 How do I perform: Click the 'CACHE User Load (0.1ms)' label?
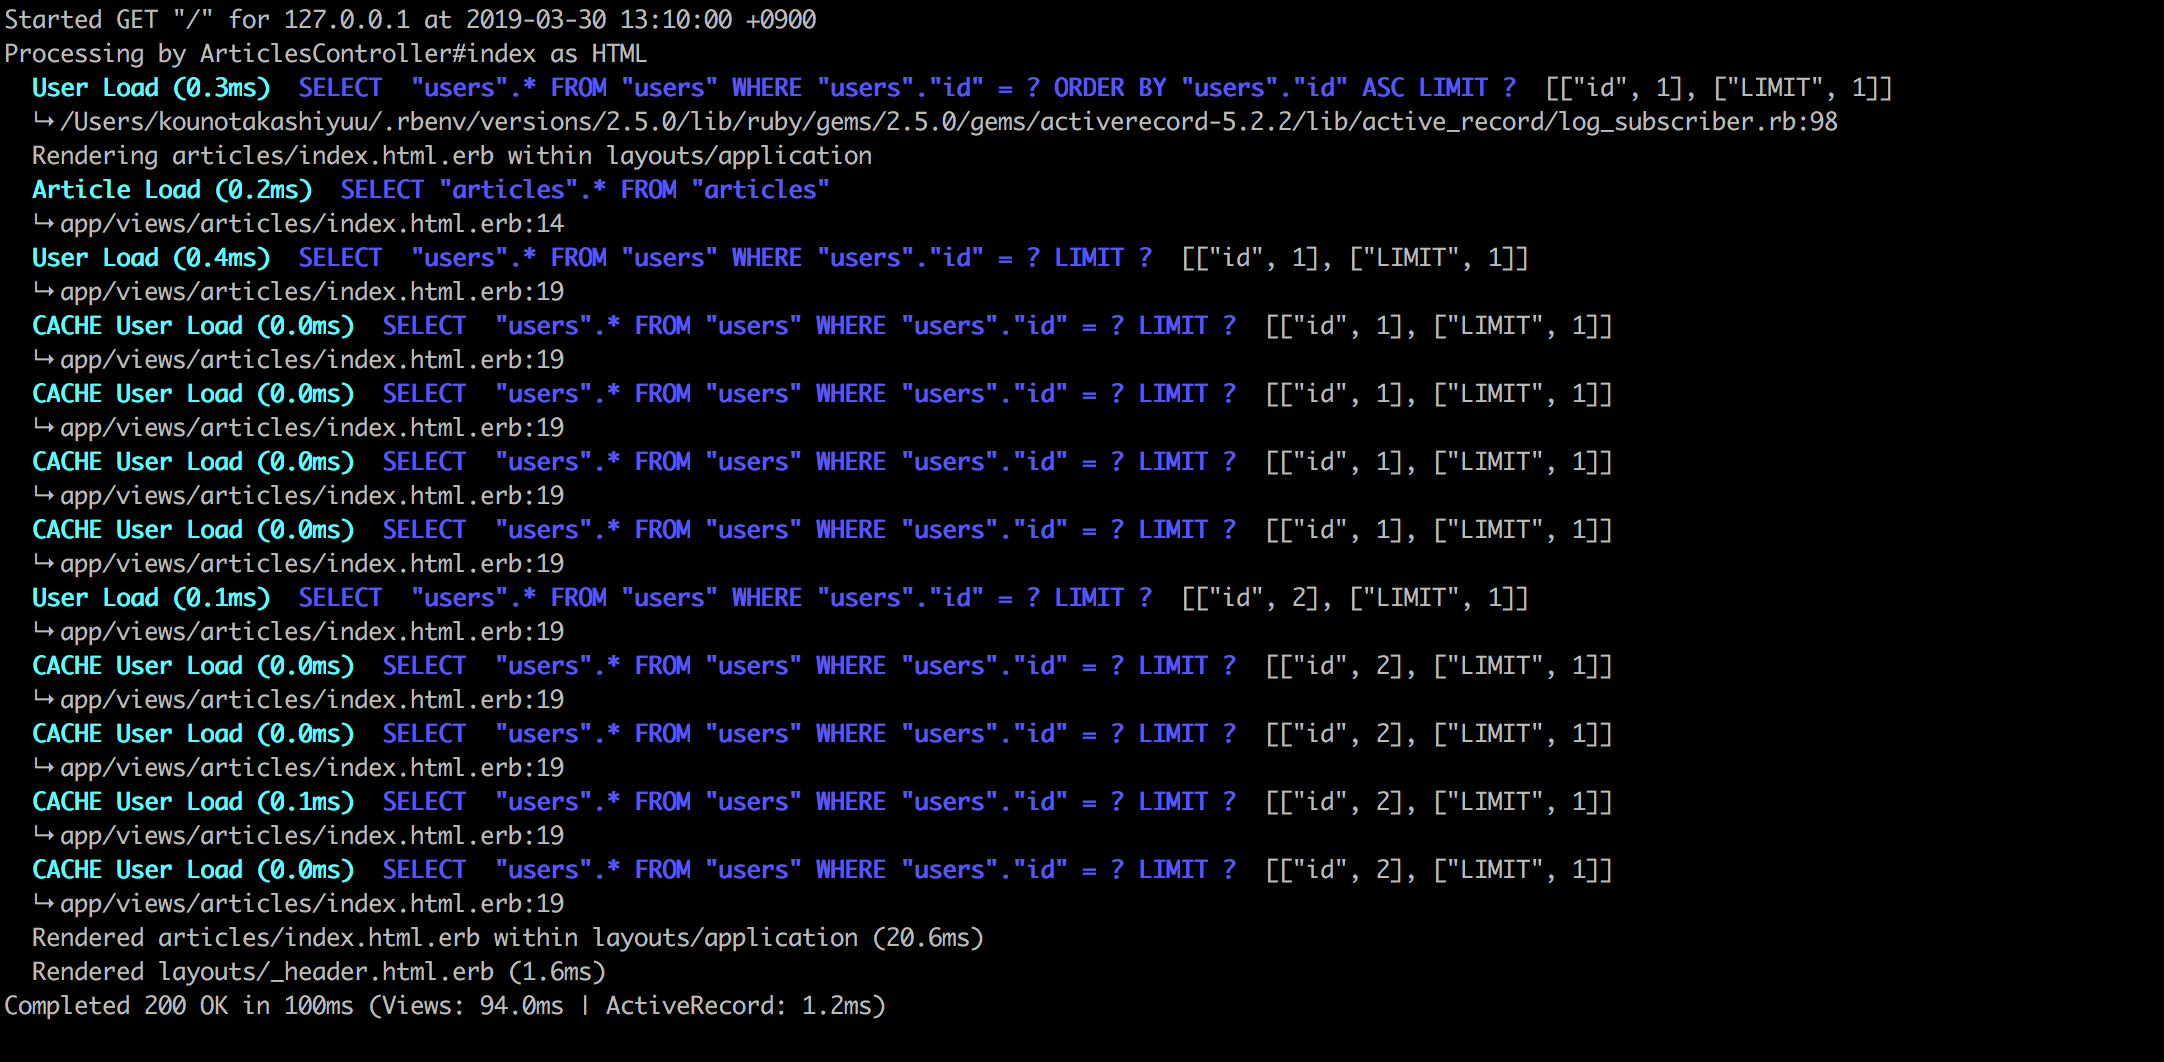[193, 802]
